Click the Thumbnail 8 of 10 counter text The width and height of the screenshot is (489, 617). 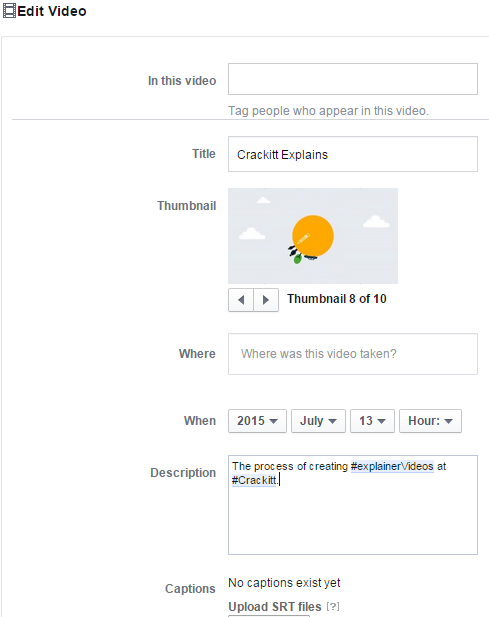[337, 299]
